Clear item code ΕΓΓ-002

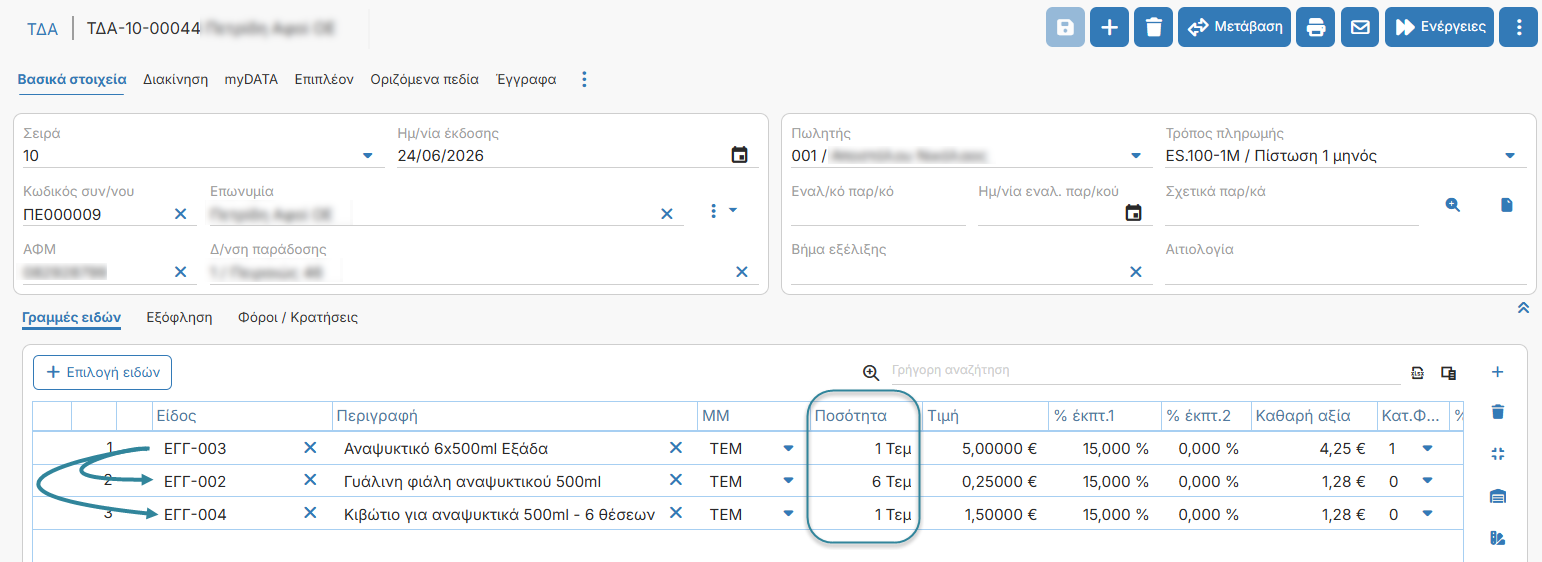click(x=310, y=481)
